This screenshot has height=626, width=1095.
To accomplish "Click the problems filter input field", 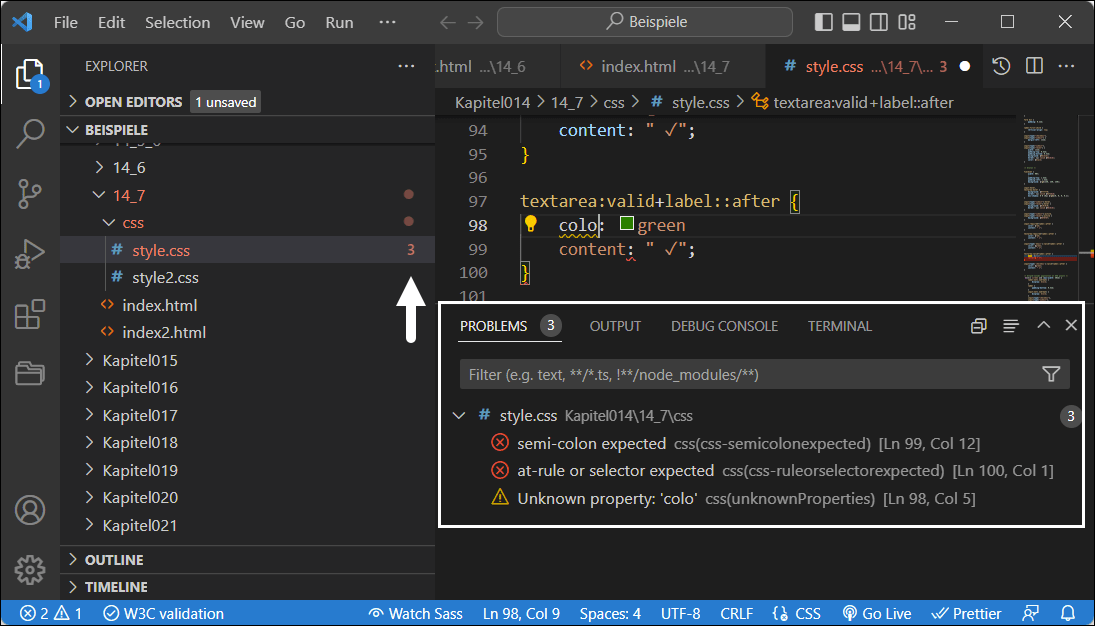I will pos(700,373).
